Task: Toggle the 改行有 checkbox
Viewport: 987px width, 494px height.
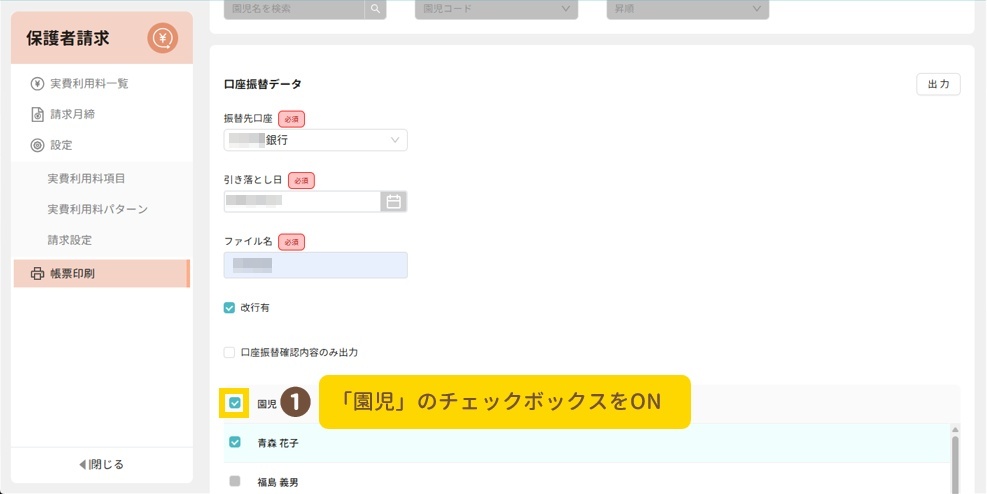Action: click(x=230, y=308)
